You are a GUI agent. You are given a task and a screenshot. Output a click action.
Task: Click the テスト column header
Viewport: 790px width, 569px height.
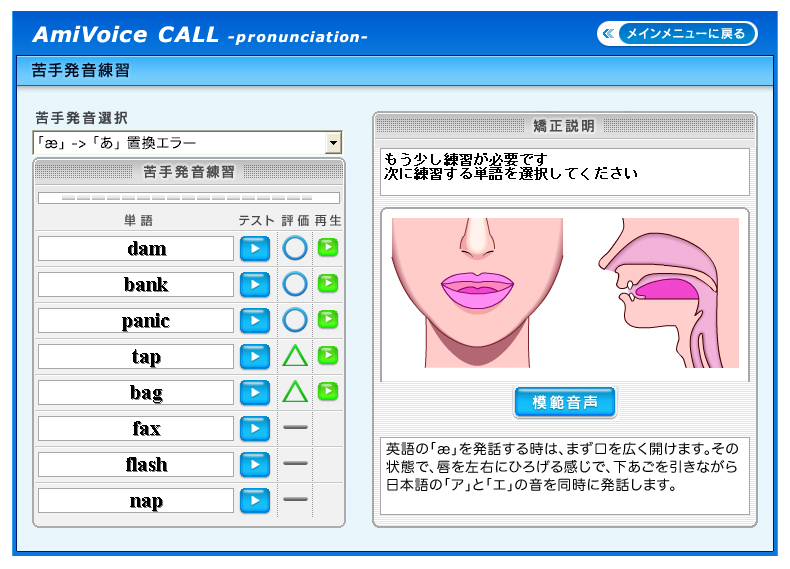pos(256,220)
